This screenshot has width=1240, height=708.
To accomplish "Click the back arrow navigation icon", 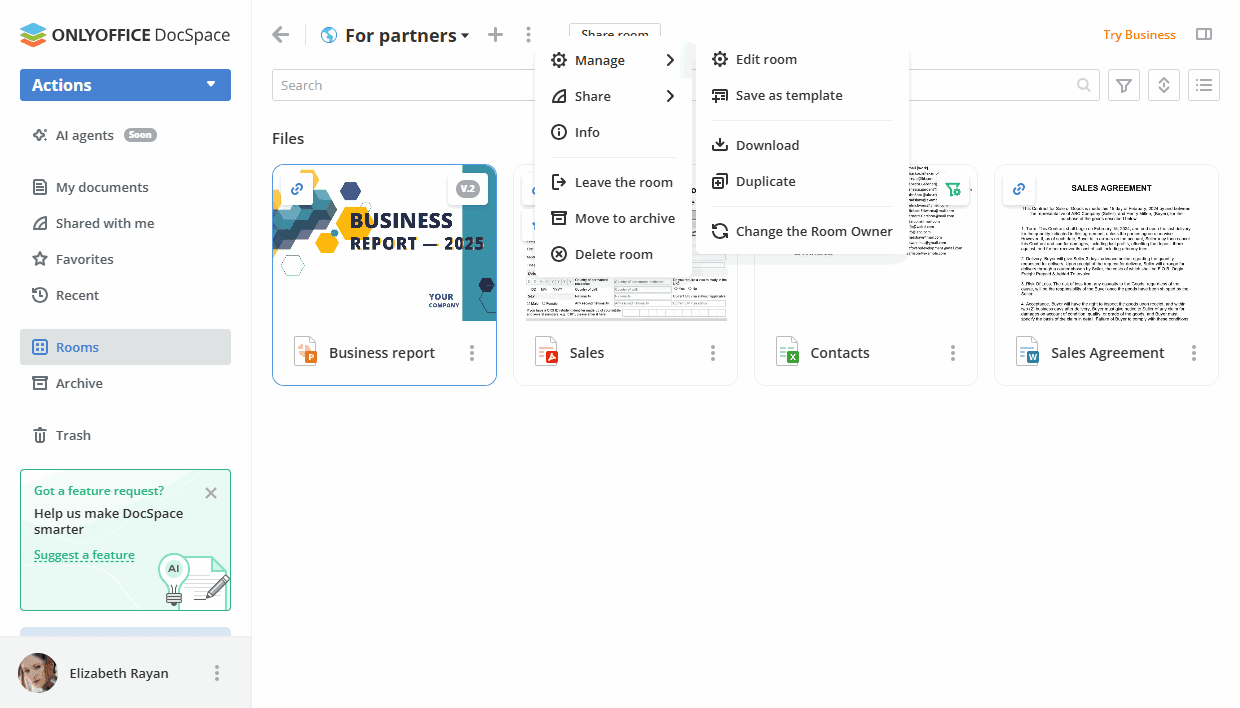I will pyautogui.click(x=281, y=35).
